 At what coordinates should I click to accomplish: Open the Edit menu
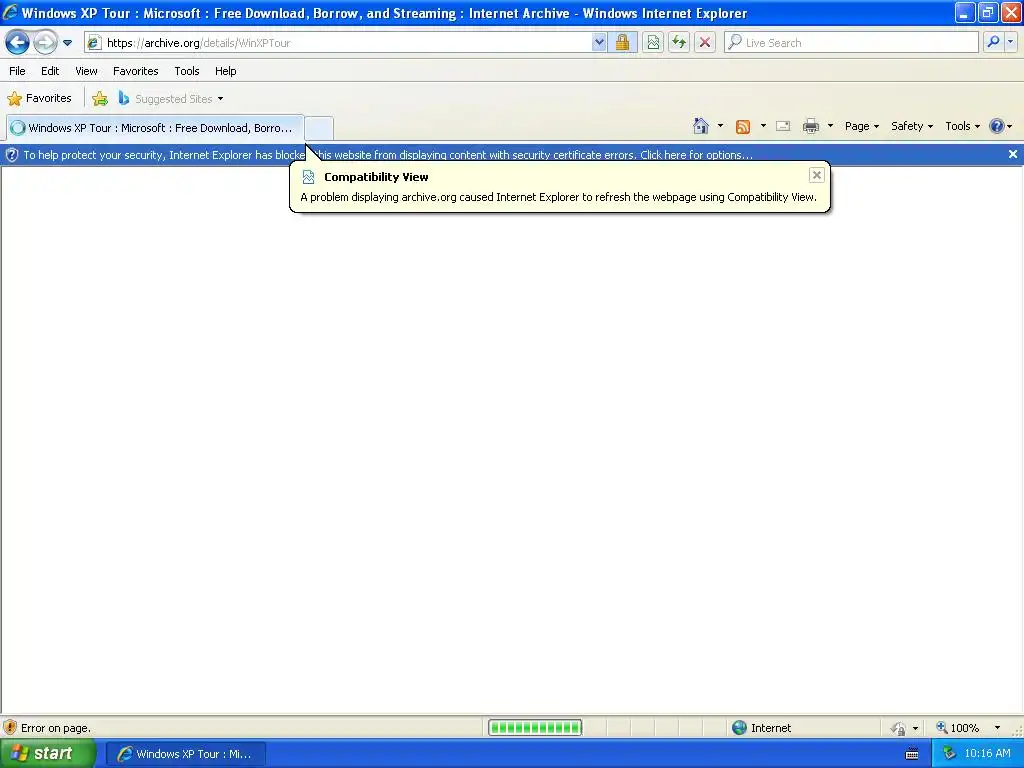pos(50,71)
